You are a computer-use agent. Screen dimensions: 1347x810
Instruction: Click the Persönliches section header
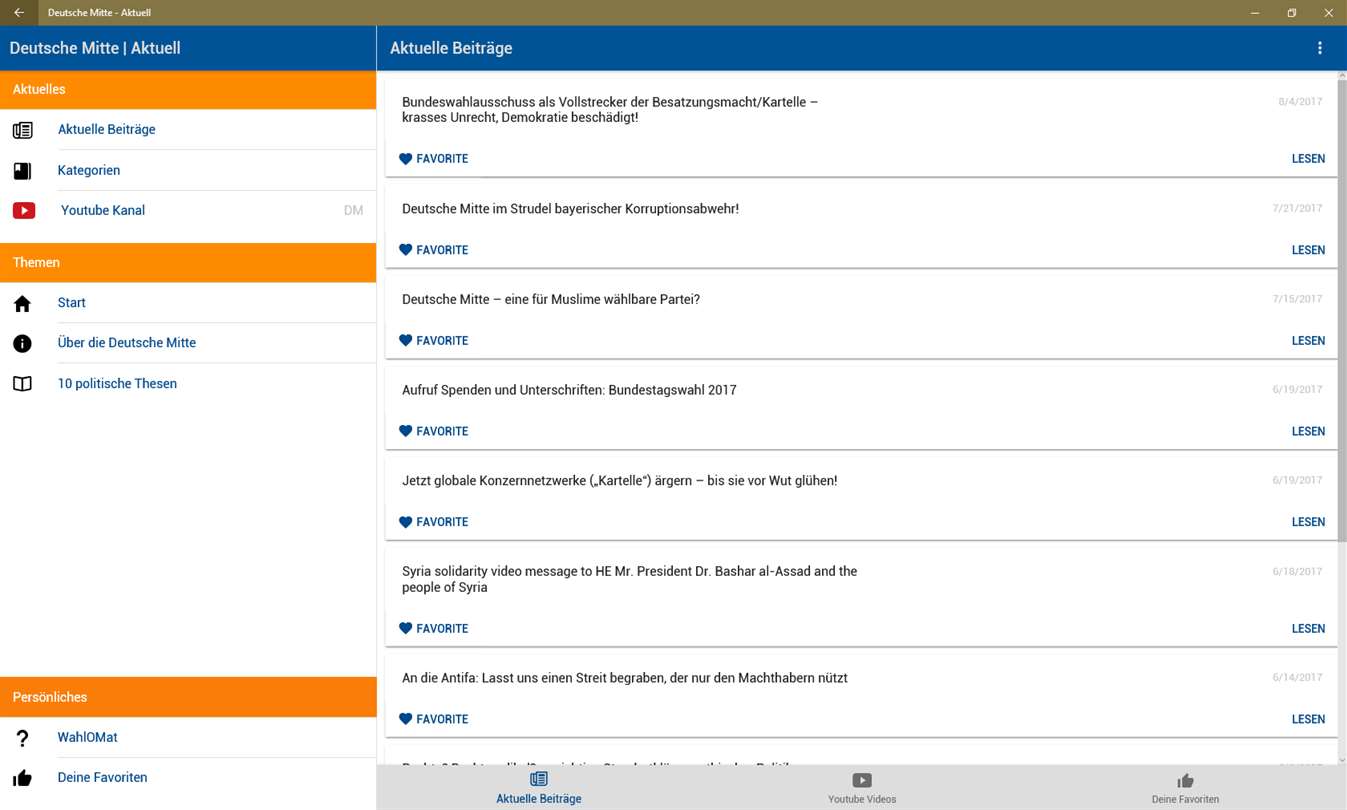pyautogui.click(x=188, y=697)
